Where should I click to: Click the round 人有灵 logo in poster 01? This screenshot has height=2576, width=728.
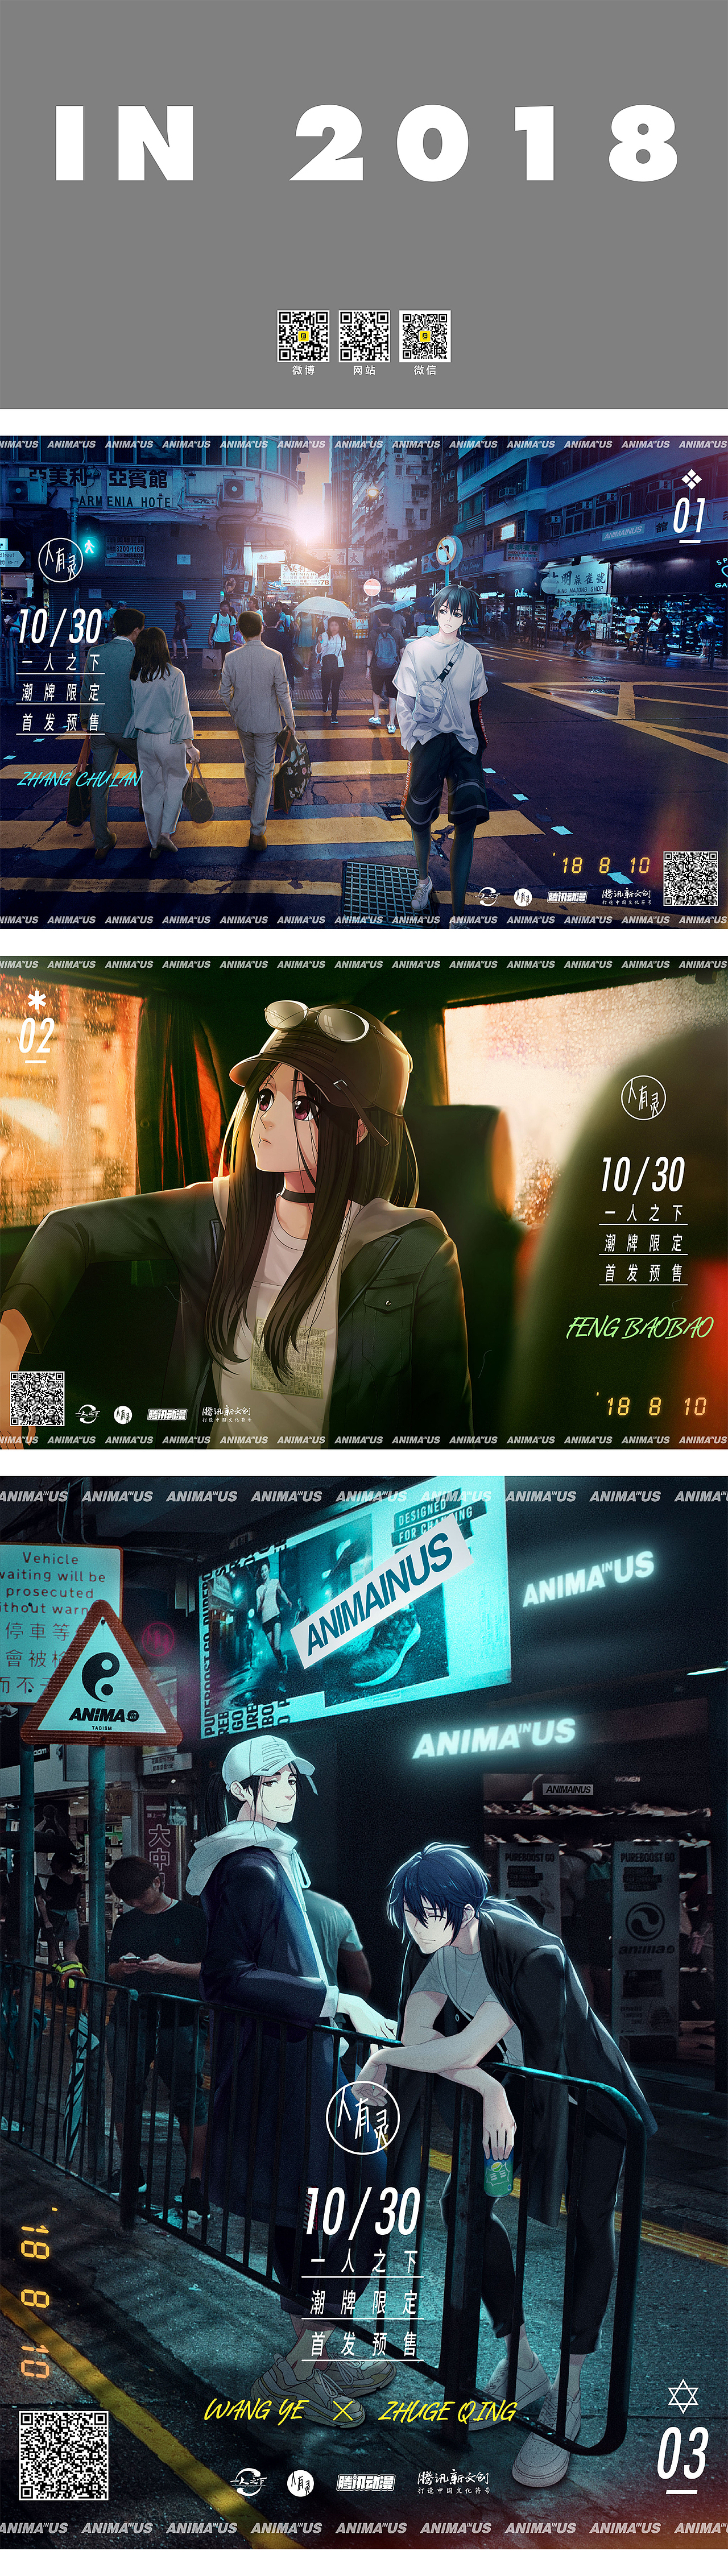(60, 561)
